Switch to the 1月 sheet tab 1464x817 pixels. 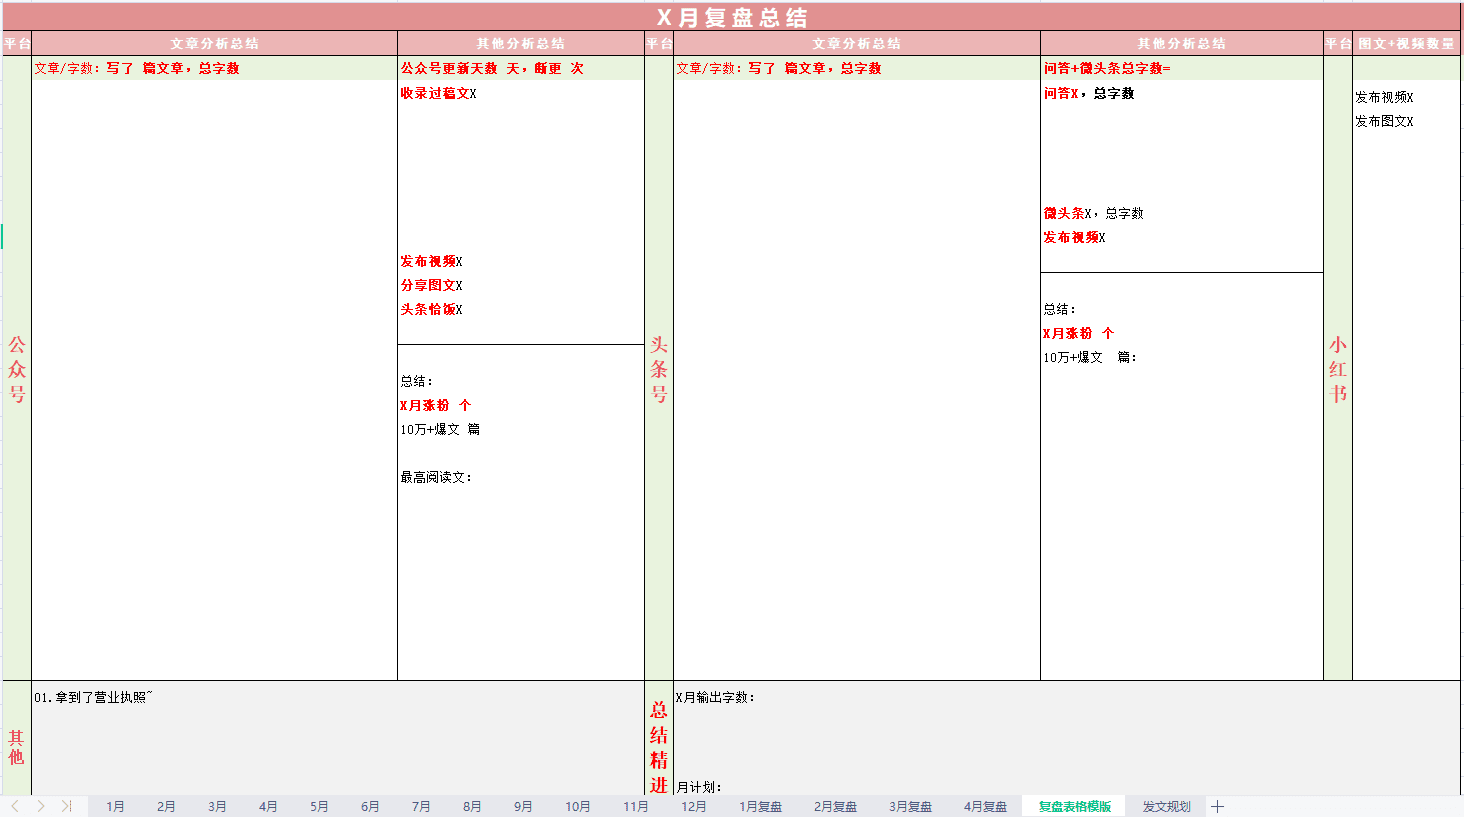pos(115,806)
